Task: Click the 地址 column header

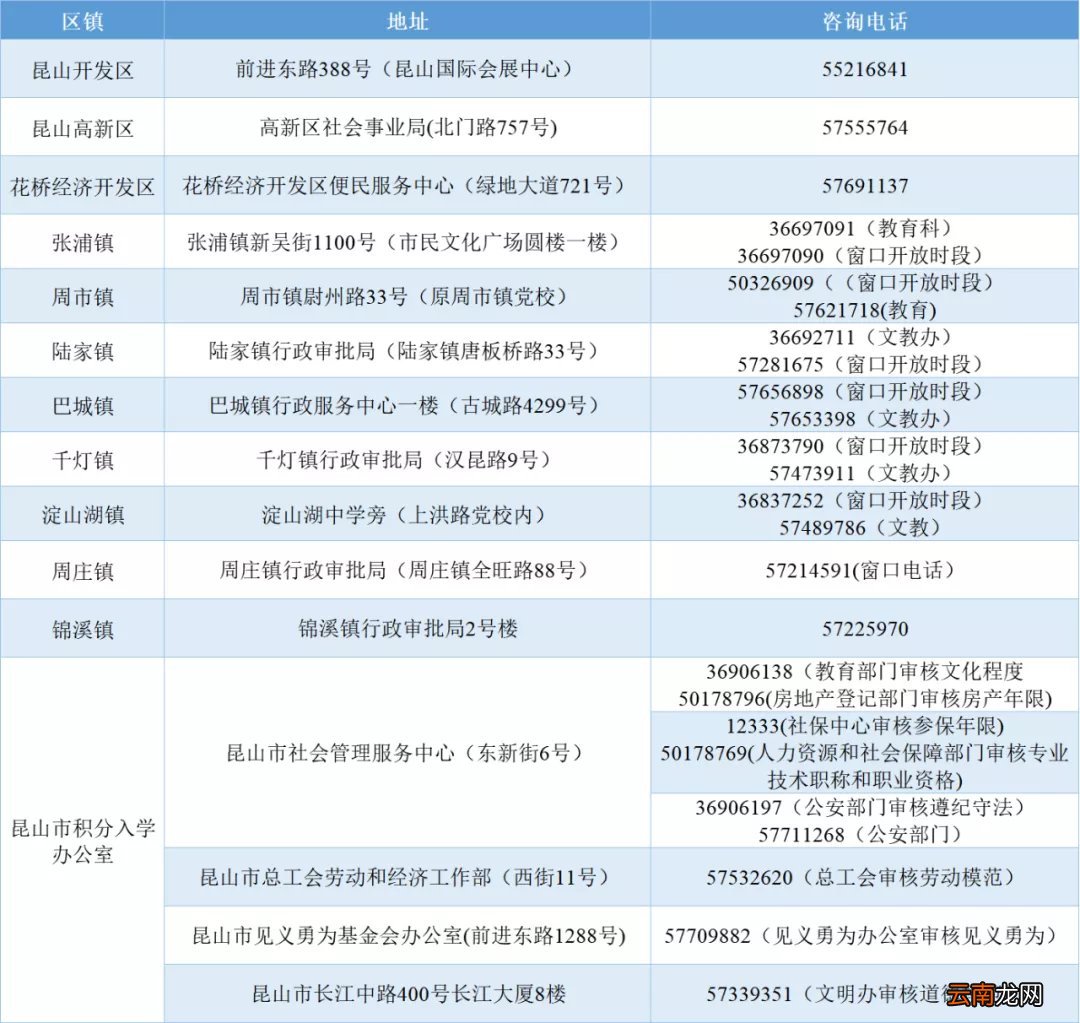Action: [x=407, y=21]
